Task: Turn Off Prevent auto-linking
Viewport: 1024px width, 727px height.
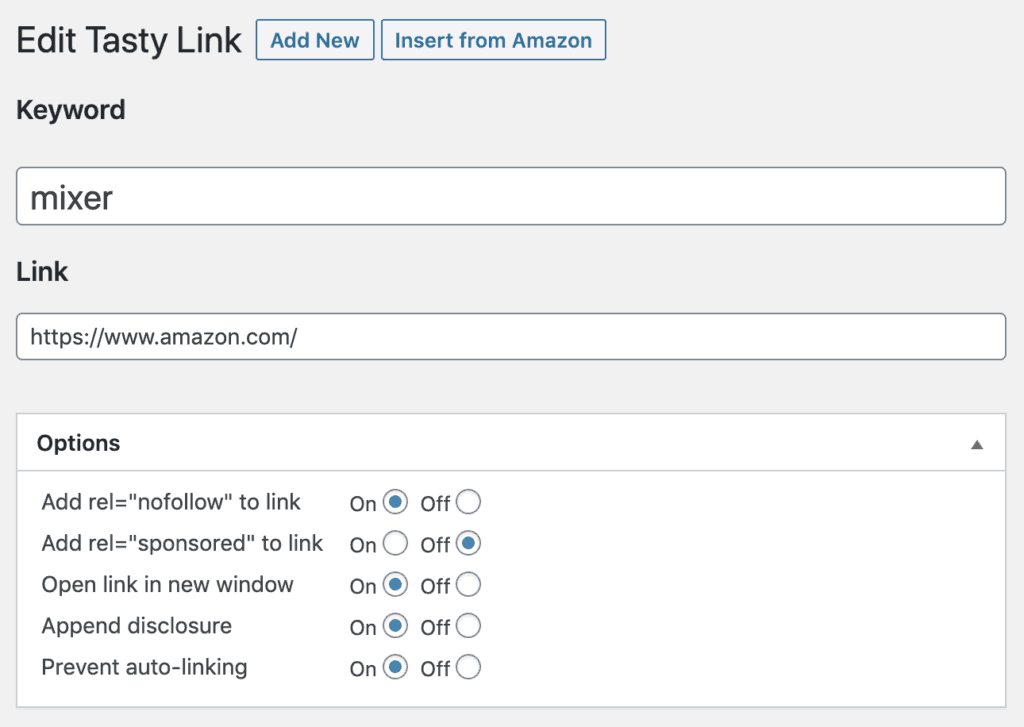Action: click(x=468, y=667)
